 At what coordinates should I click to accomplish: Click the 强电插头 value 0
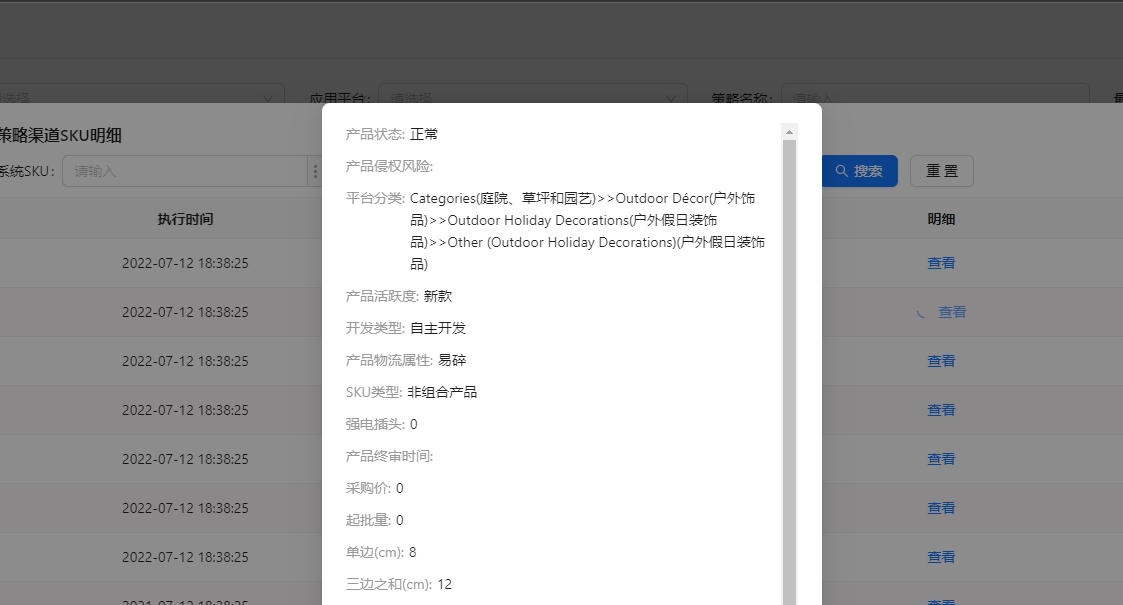click(413, 425)
